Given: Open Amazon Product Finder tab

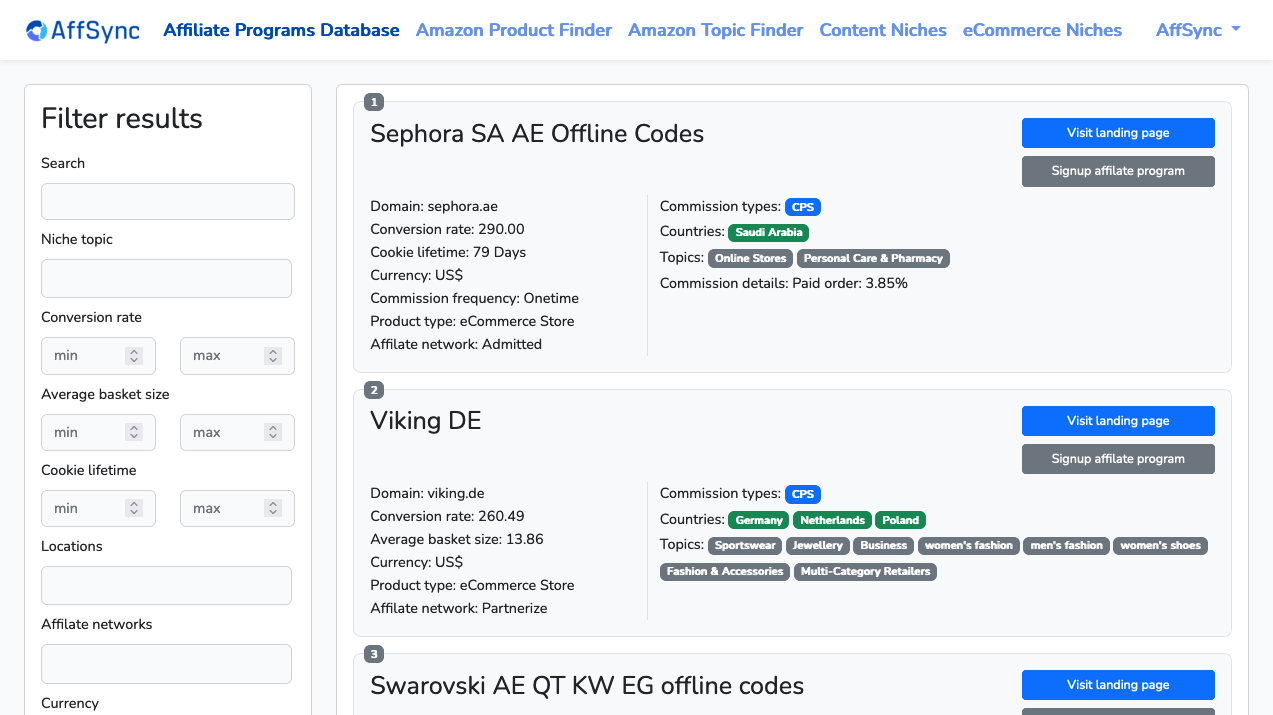Looking at the screenshot, I should (513, 30).
